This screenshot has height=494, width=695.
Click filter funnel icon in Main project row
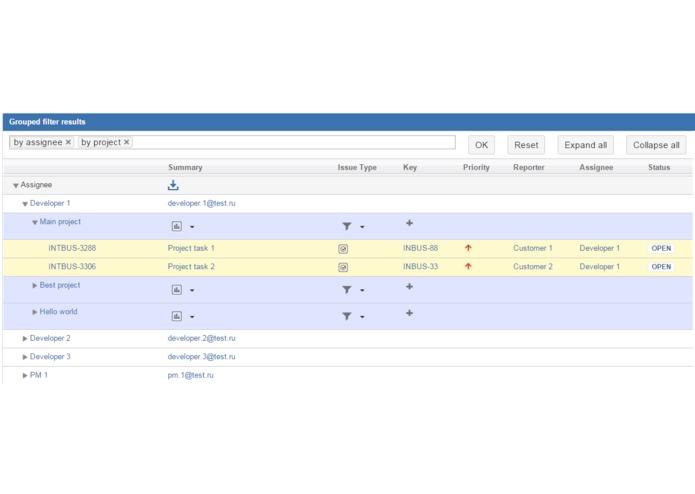pyautogui.click(x=347, y=226)
